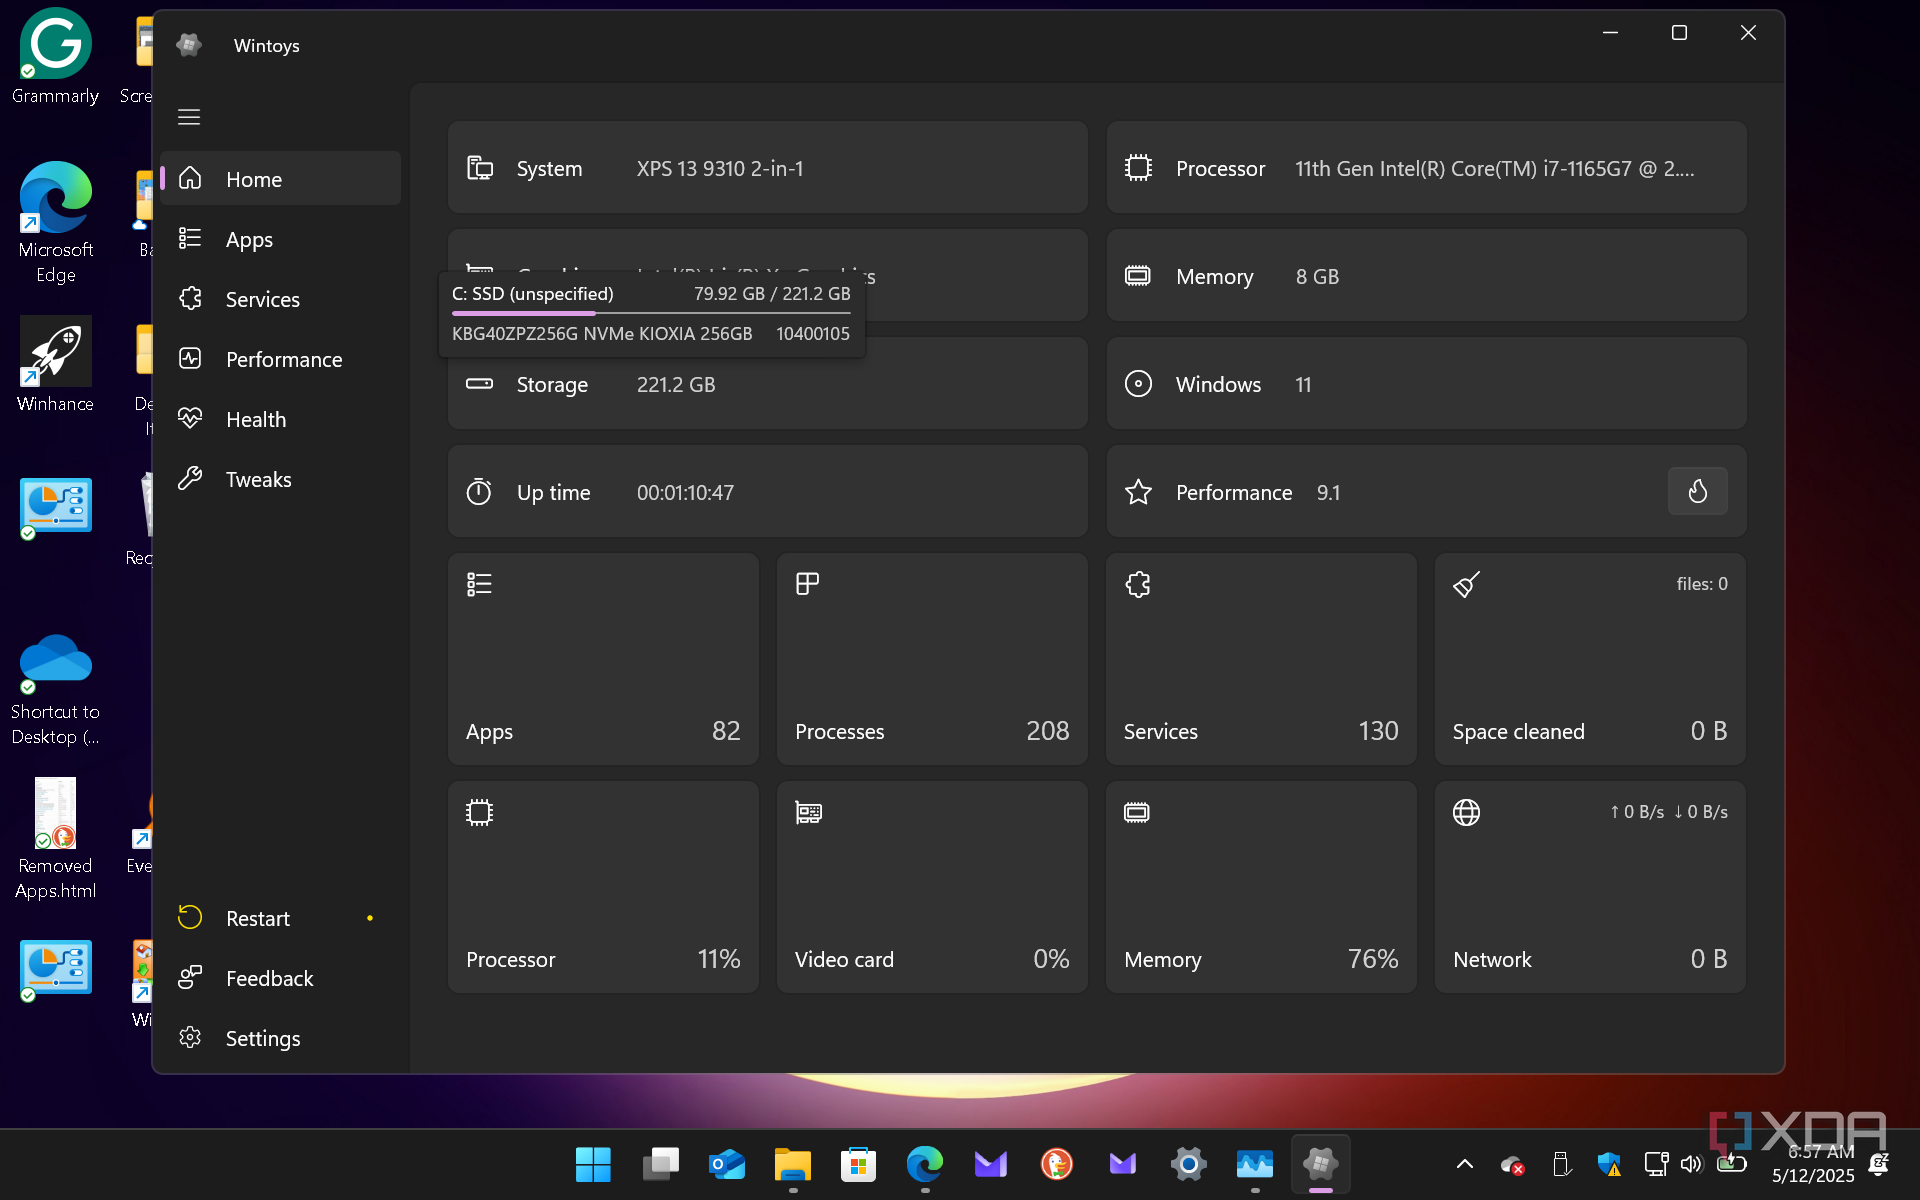Click Restart in the sidebar

click(281, 918)
